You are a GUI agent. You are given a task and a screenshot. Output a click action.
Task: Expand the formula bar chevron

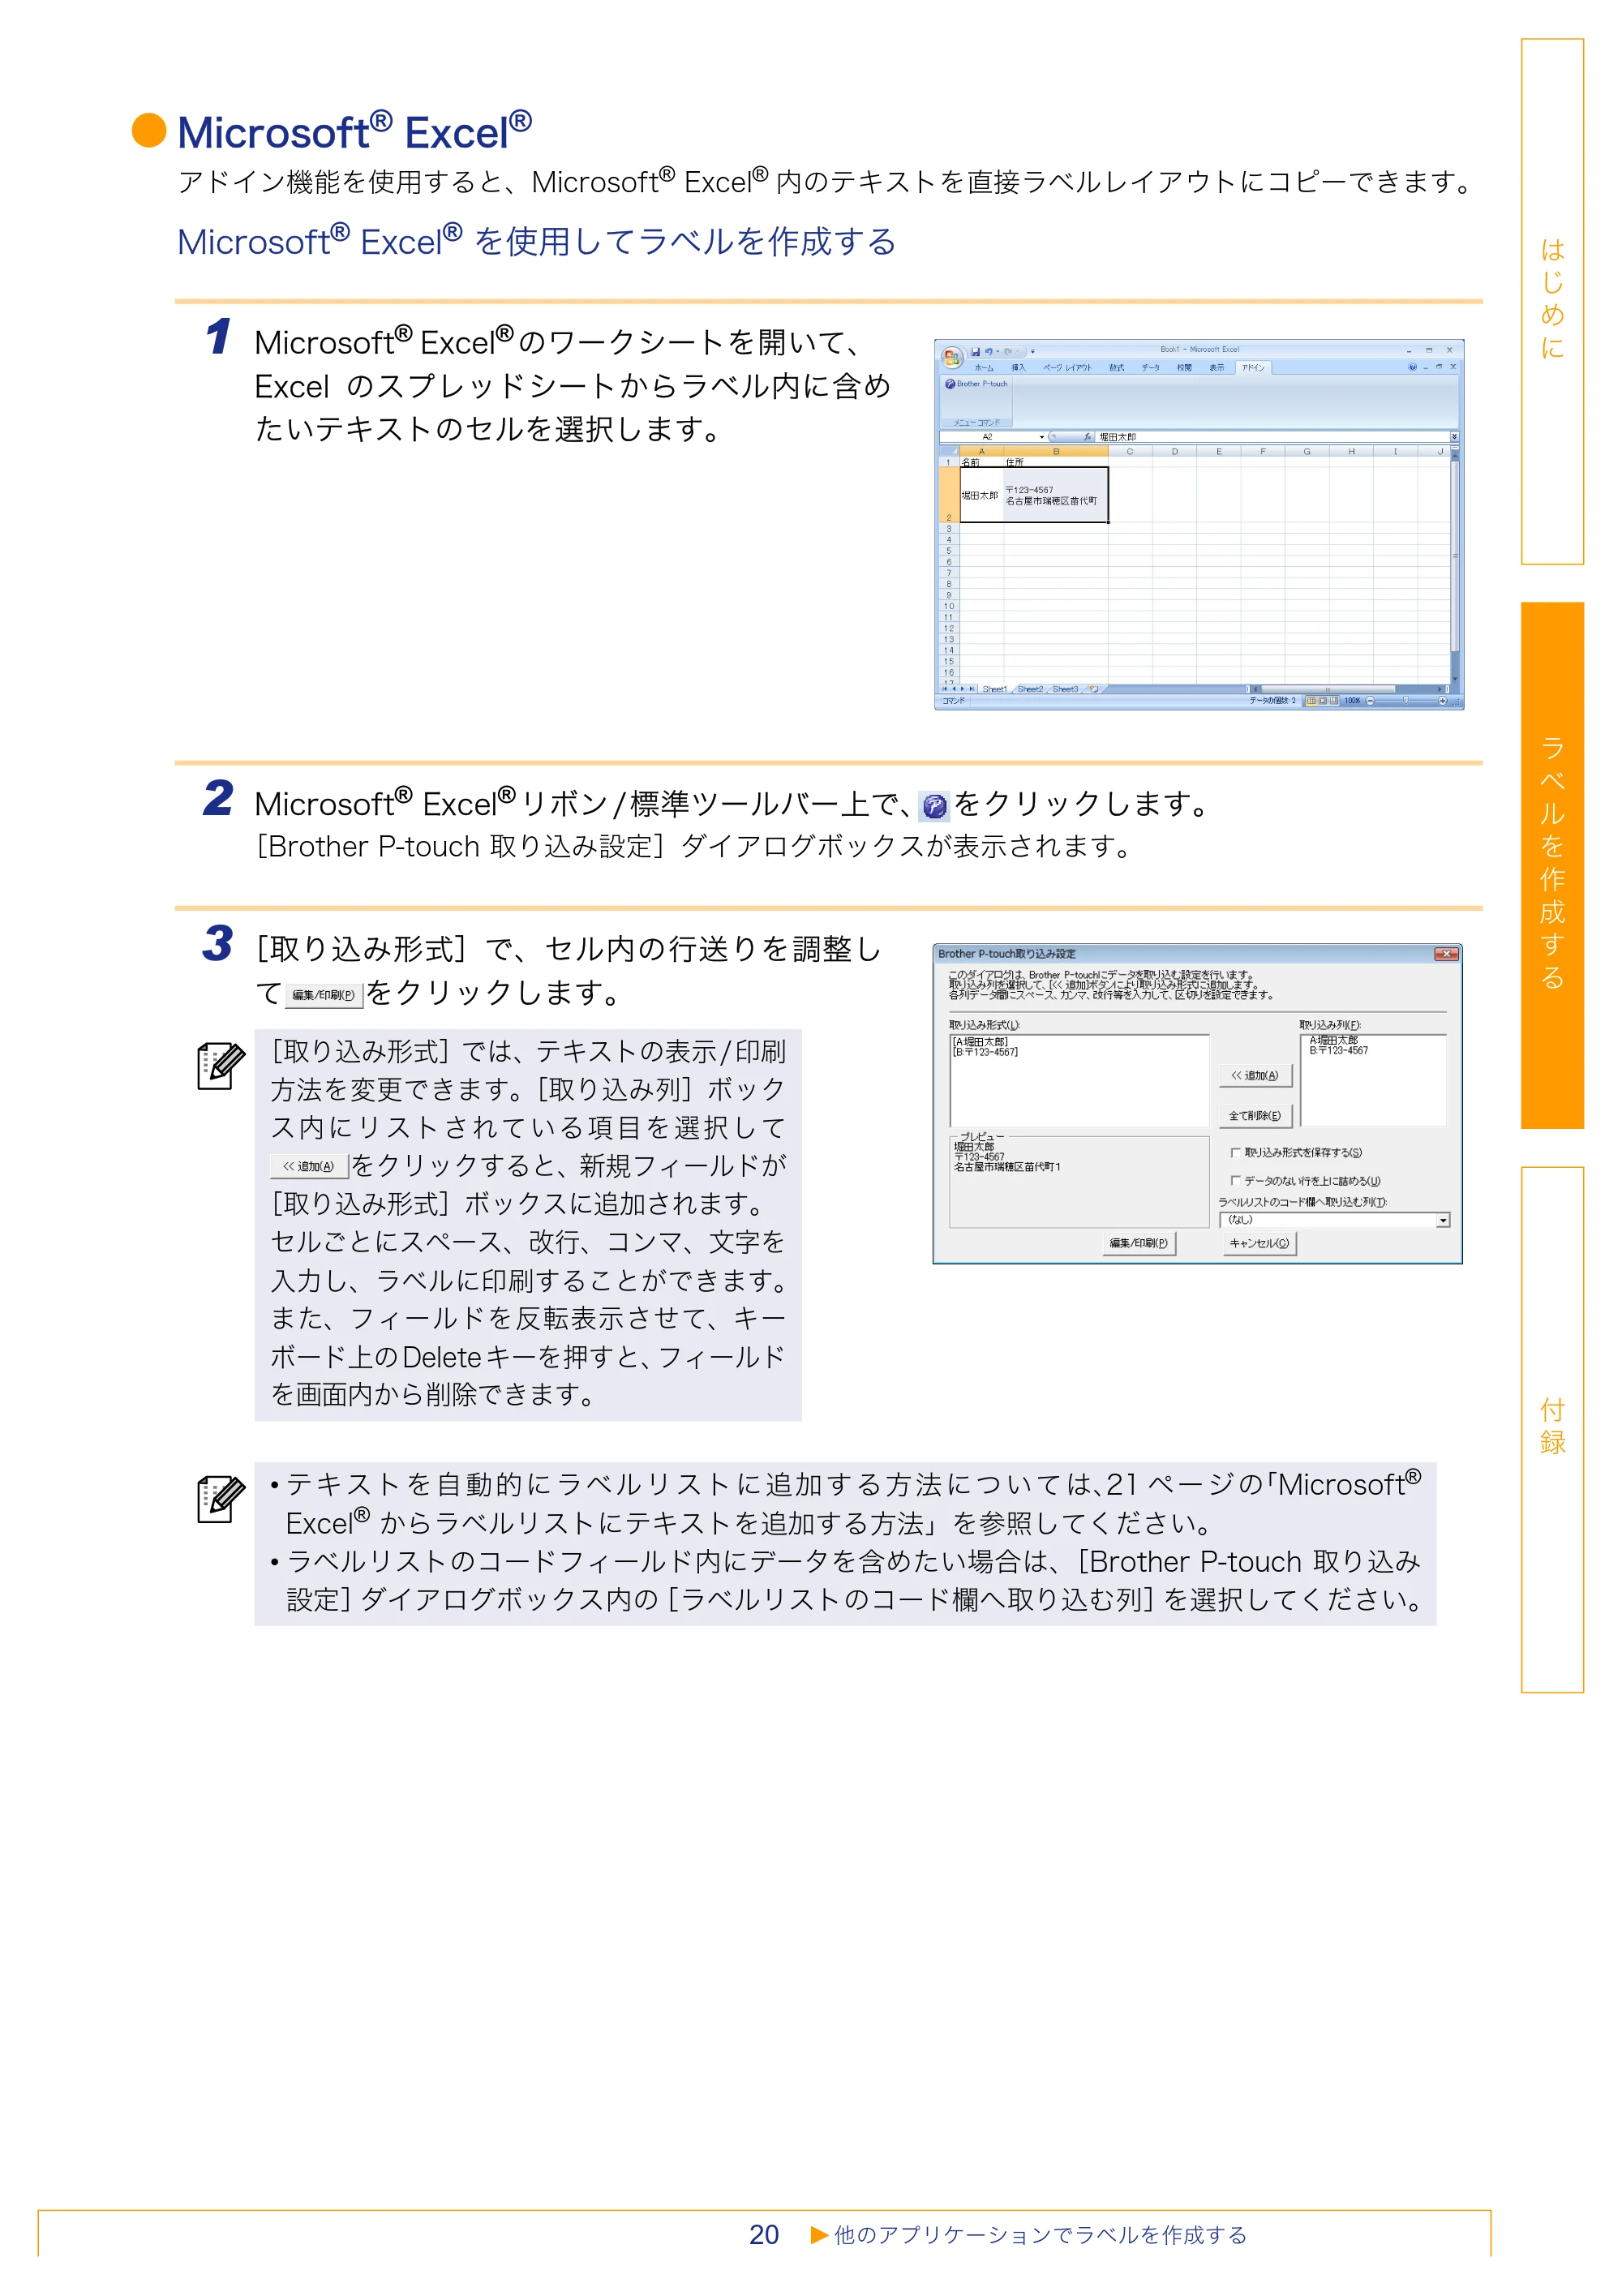(1454, 437)
